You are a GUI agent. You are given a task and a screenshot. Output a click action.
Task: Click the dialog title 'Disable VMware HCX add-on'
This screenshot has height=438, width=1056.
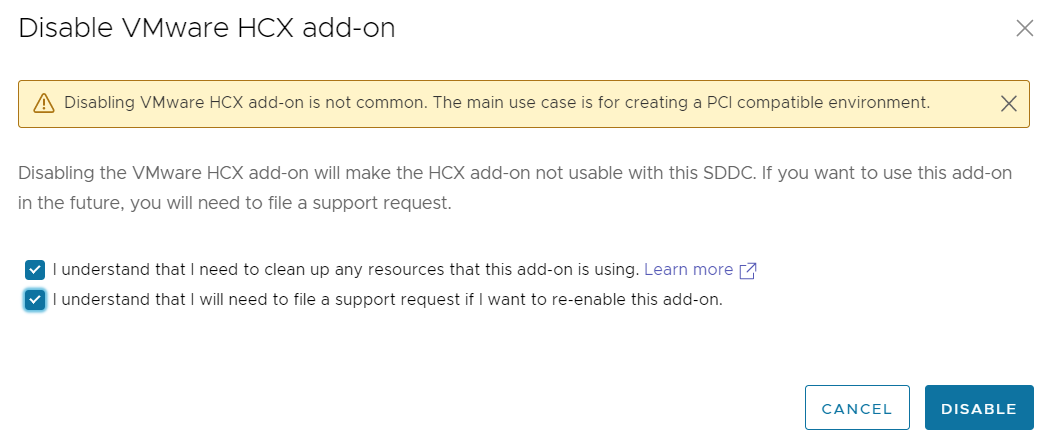207,28
